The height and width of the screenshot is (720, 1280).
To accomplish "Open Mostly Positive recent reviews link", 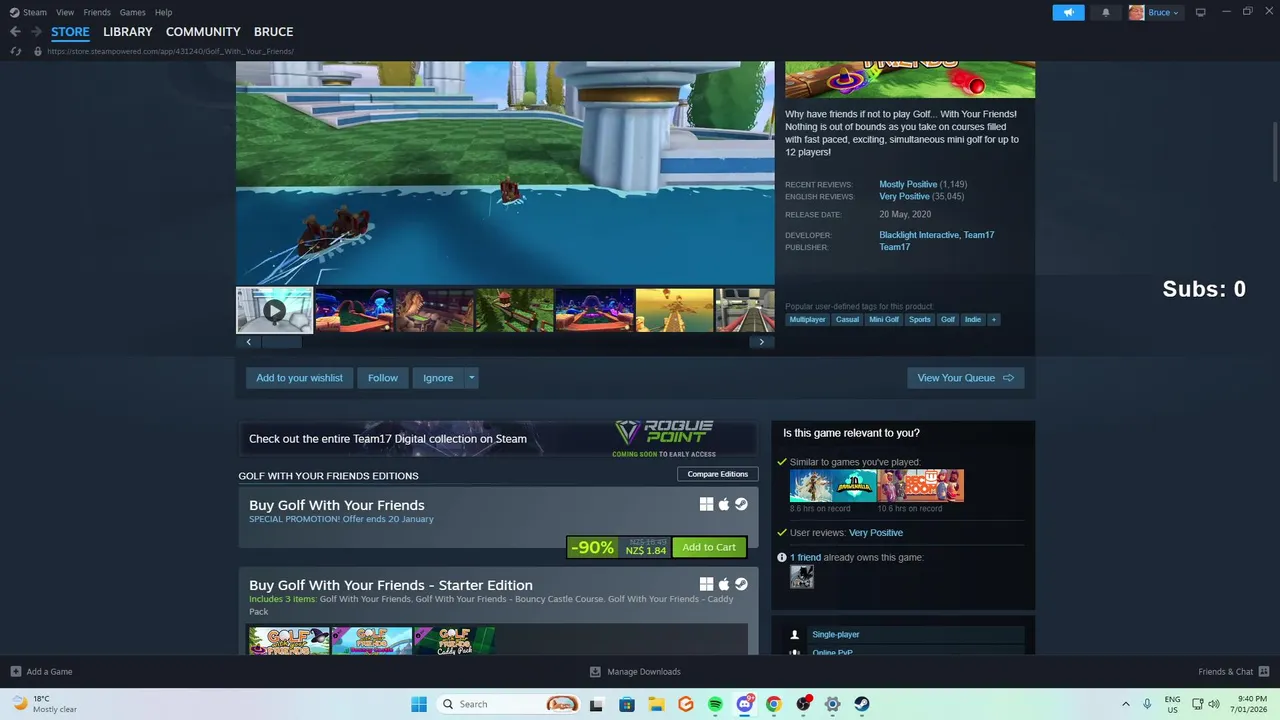I will (908, 184).
